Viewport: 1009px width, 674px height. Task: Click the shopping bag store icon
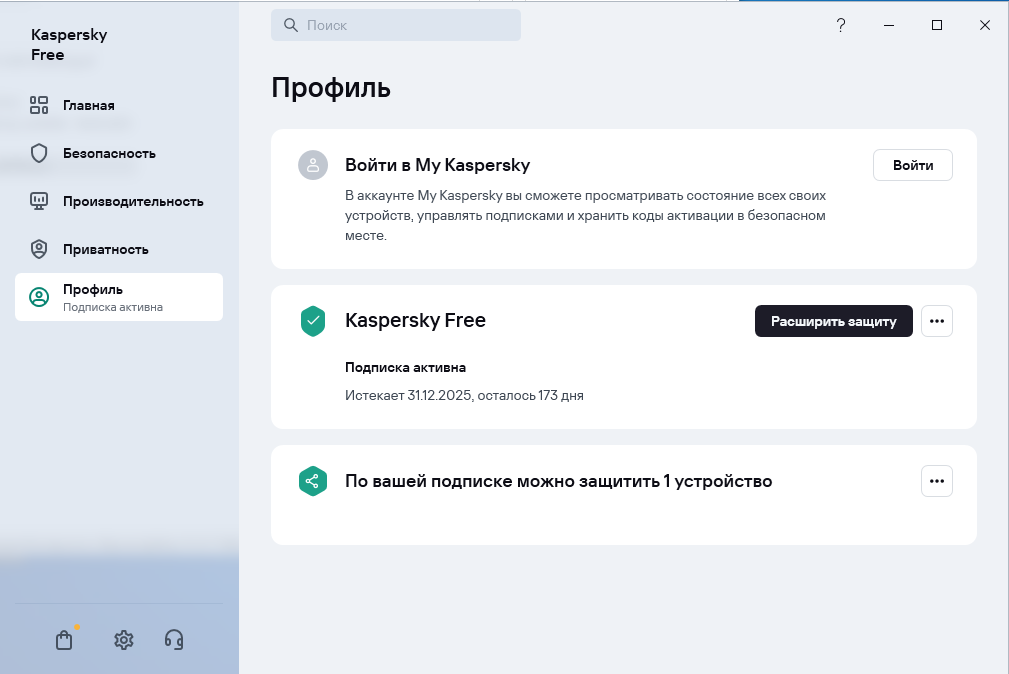[x=65, y=640]
